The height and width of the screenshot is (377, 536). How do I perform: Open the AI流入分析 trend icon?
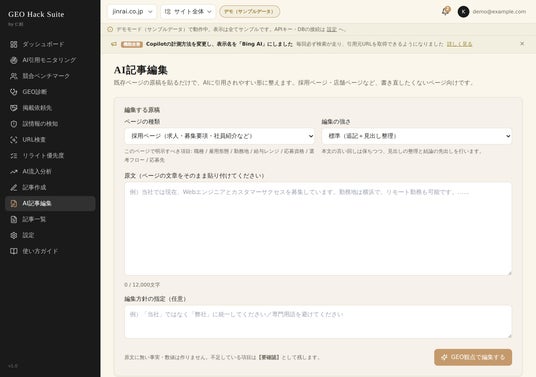point(14,172)
